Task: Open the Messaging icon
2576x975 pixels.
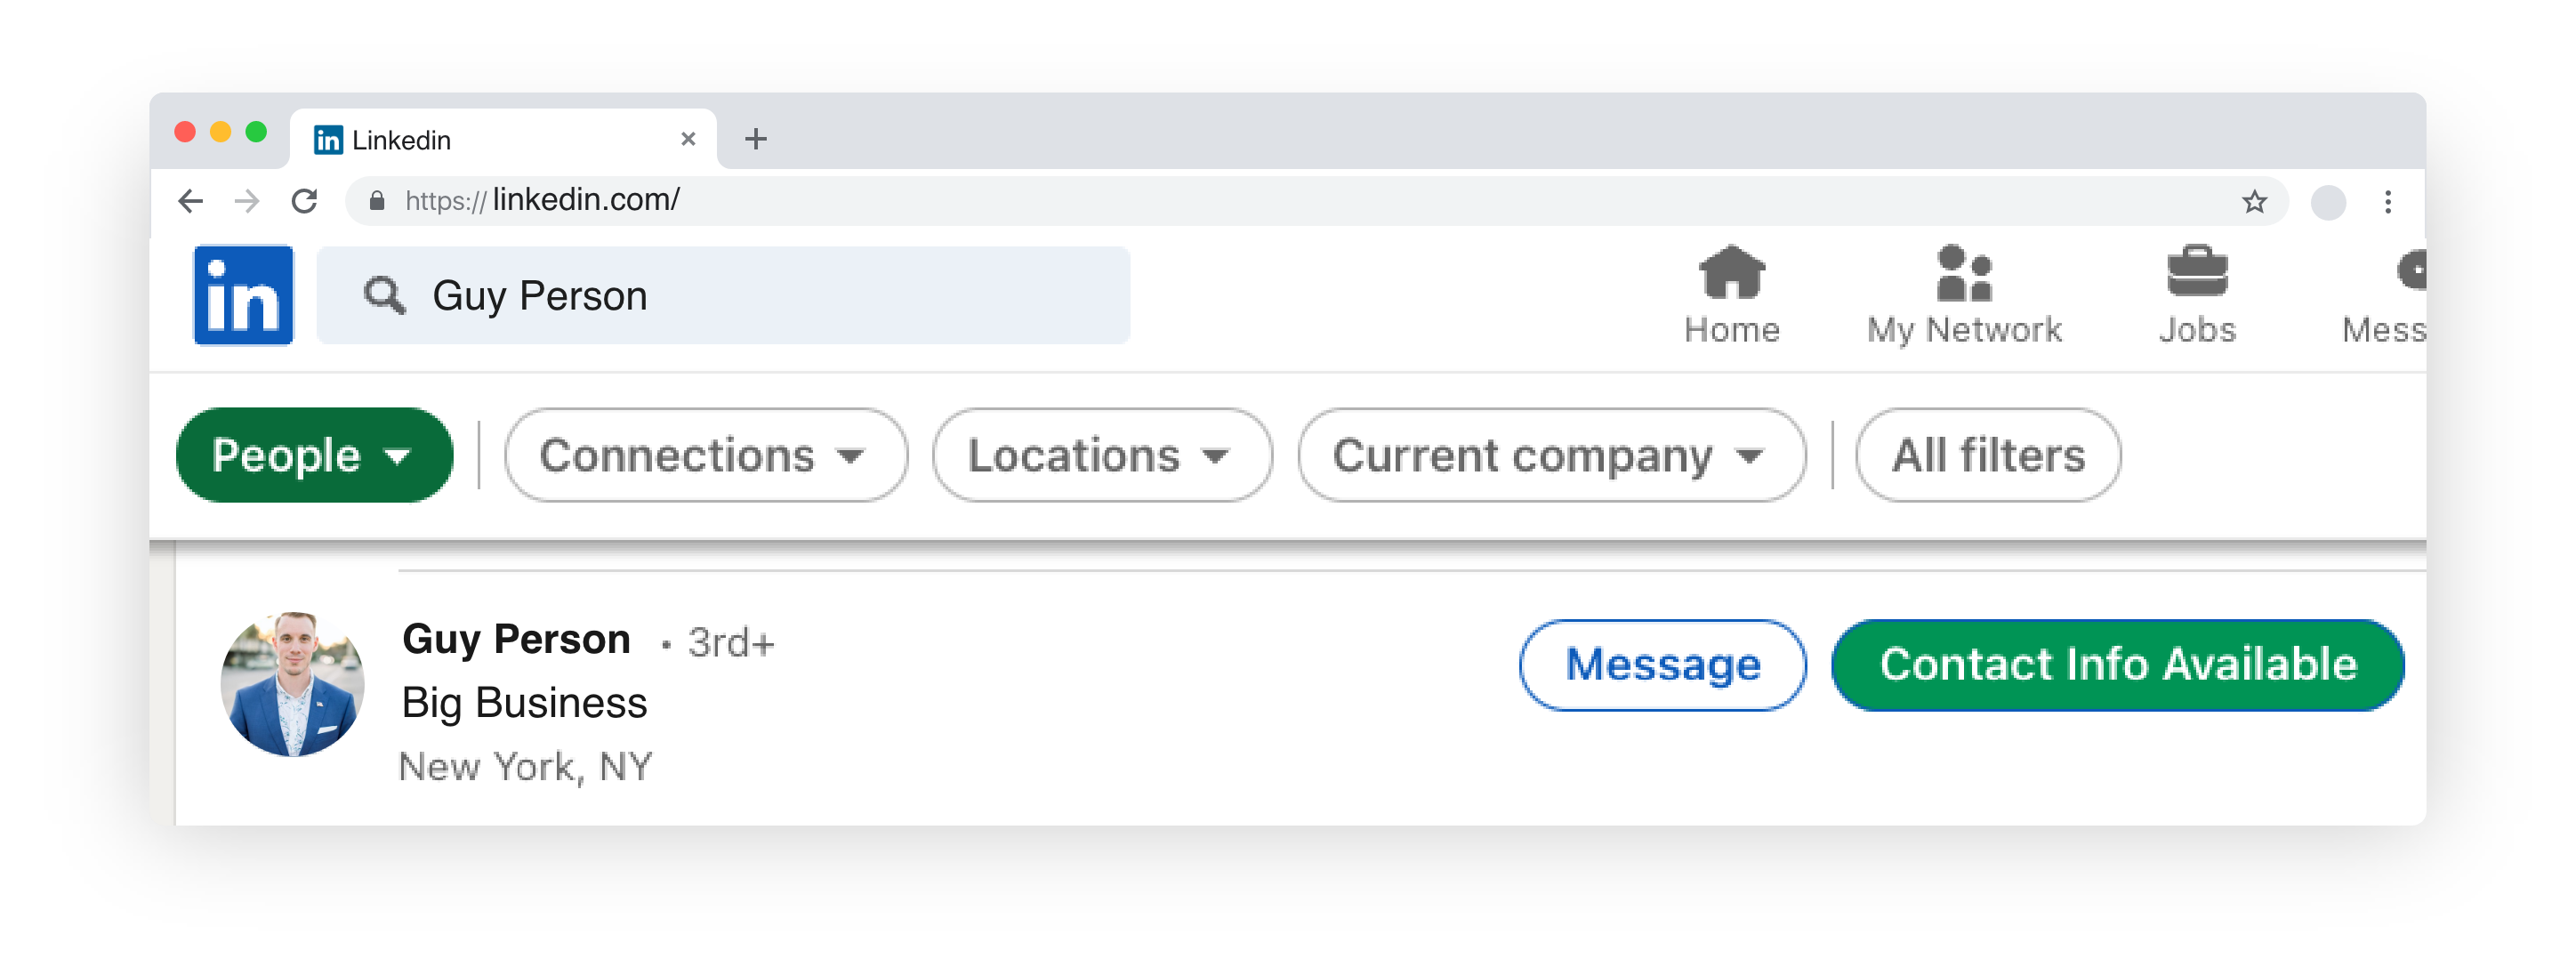Action: (x=2411, y=270)
